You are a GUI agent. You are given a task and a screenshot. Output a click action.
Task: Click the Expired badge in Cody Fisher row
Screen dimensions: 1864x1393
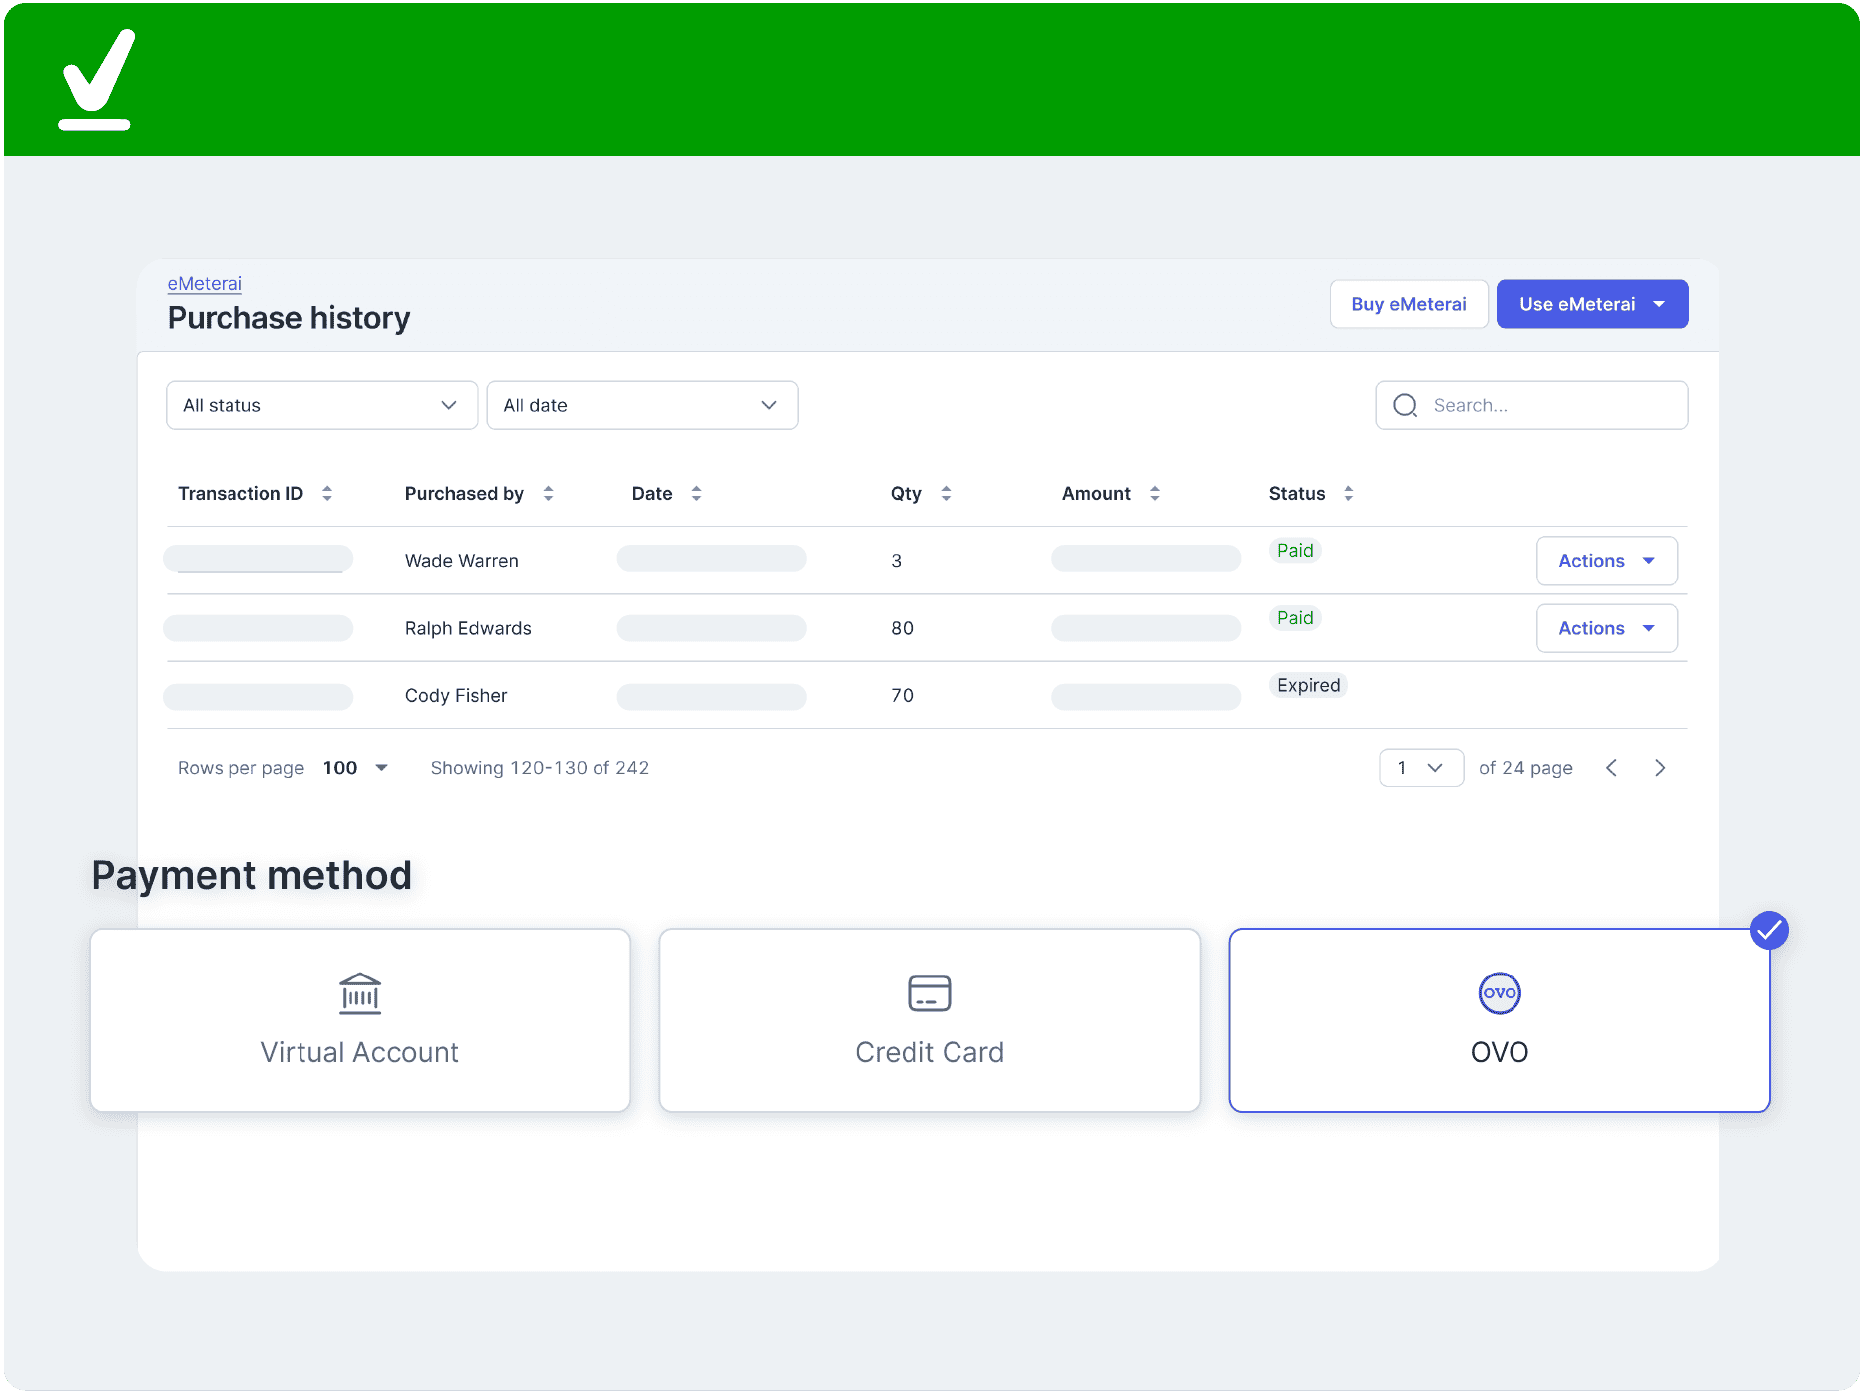click(x=1308, y=685)
